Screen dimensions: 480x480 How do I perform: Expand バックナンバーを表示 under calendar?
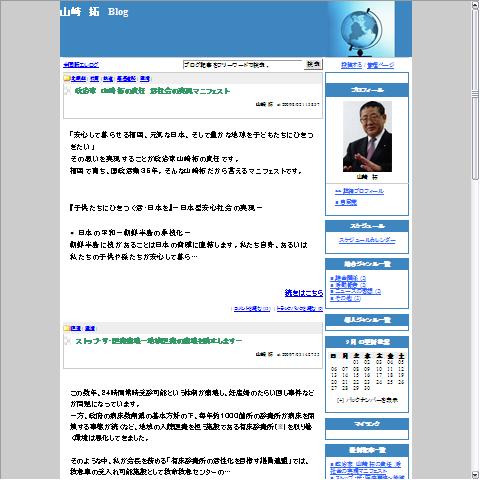(367, 400)
